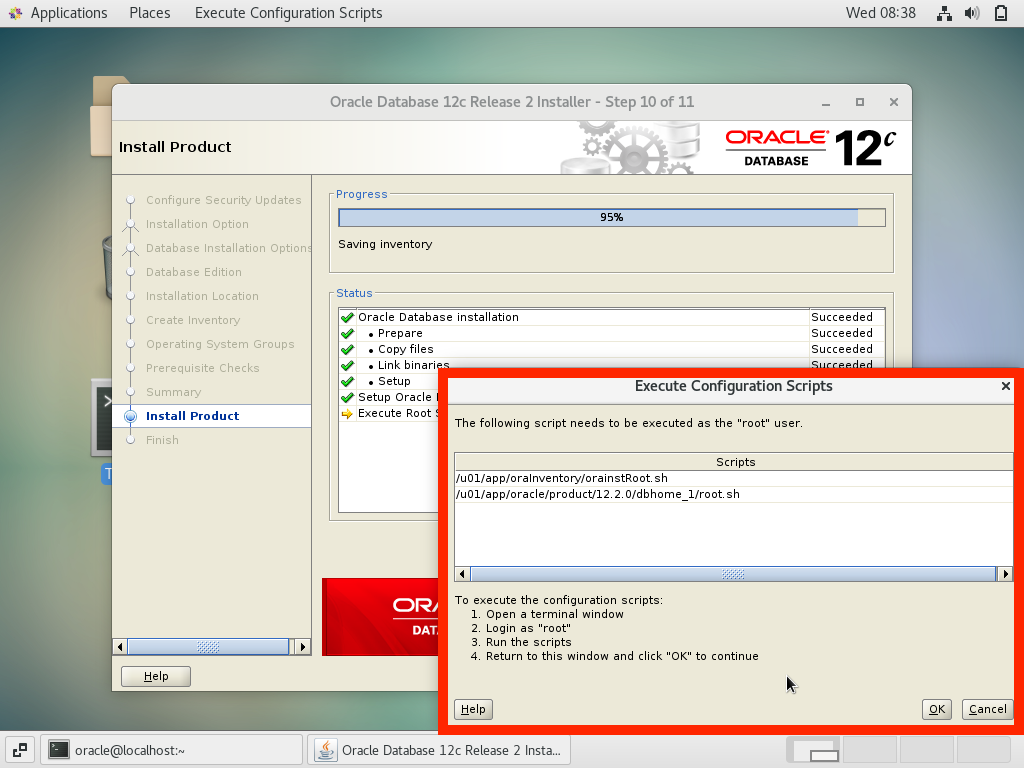Select the Finish step
This screenshot has height=768, width=1024.
point(163,440)
